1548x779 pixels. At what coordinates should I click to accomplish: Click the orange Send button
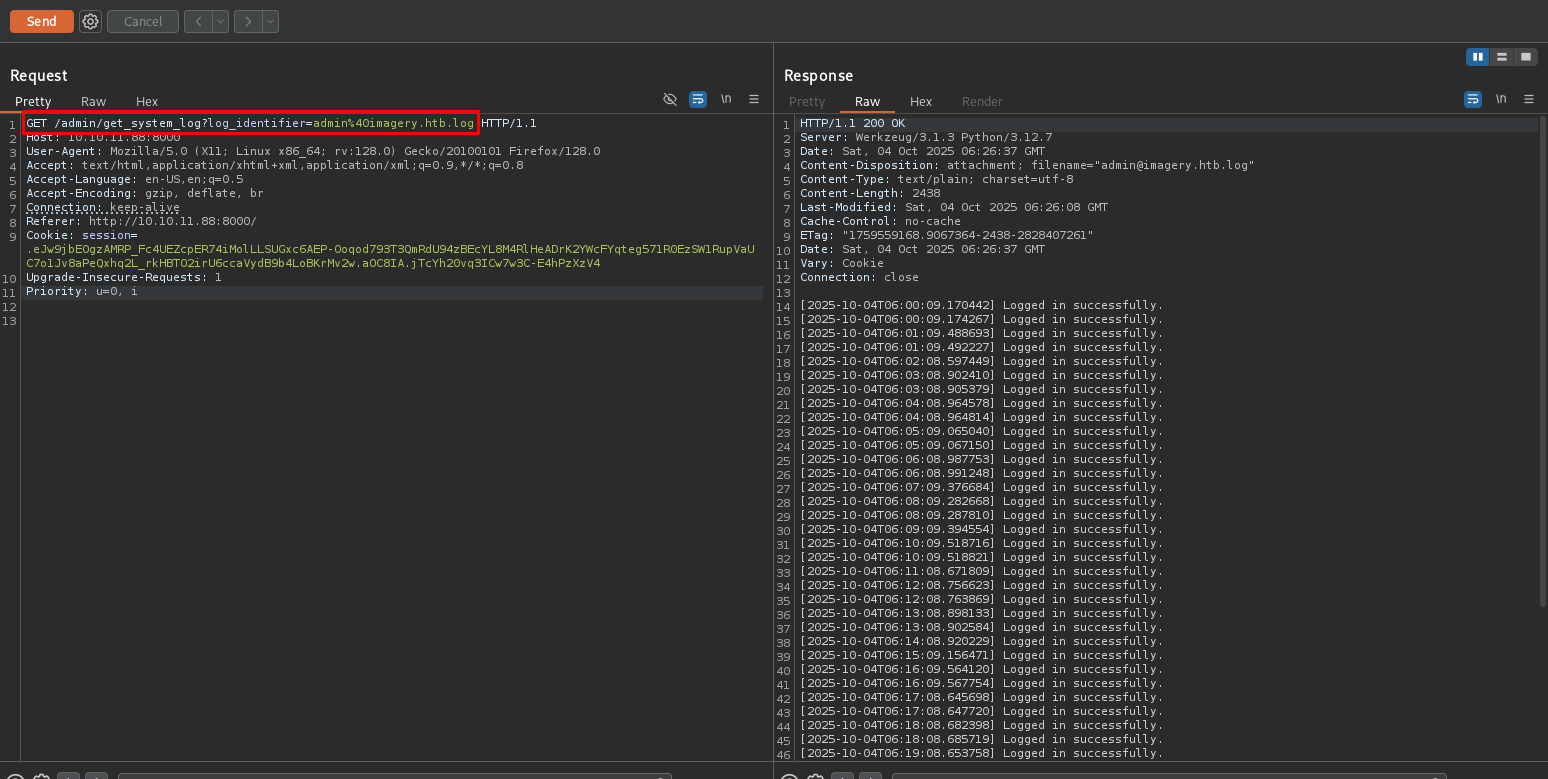click(x=41, y=21)
